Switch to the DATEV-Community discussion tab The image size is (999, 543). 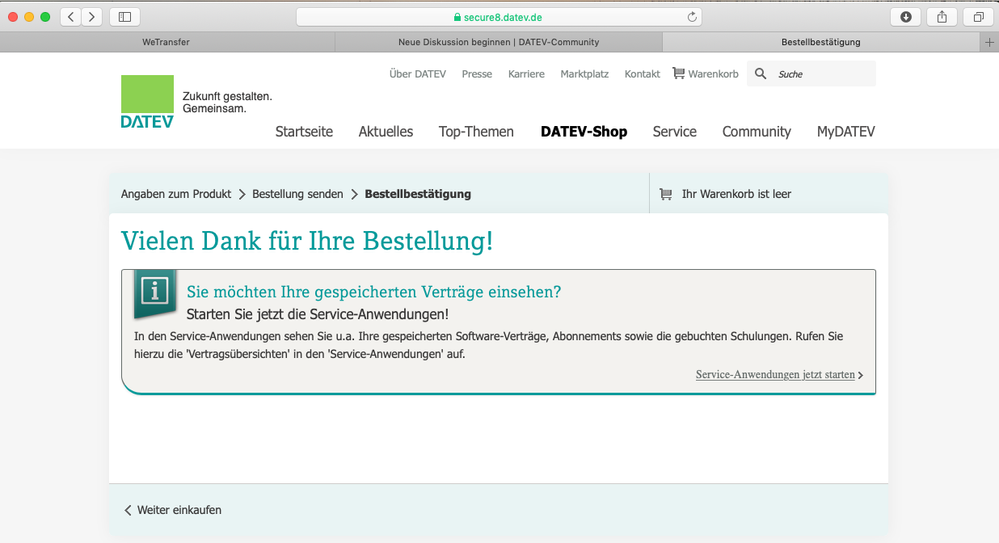(x=498, y=42)
